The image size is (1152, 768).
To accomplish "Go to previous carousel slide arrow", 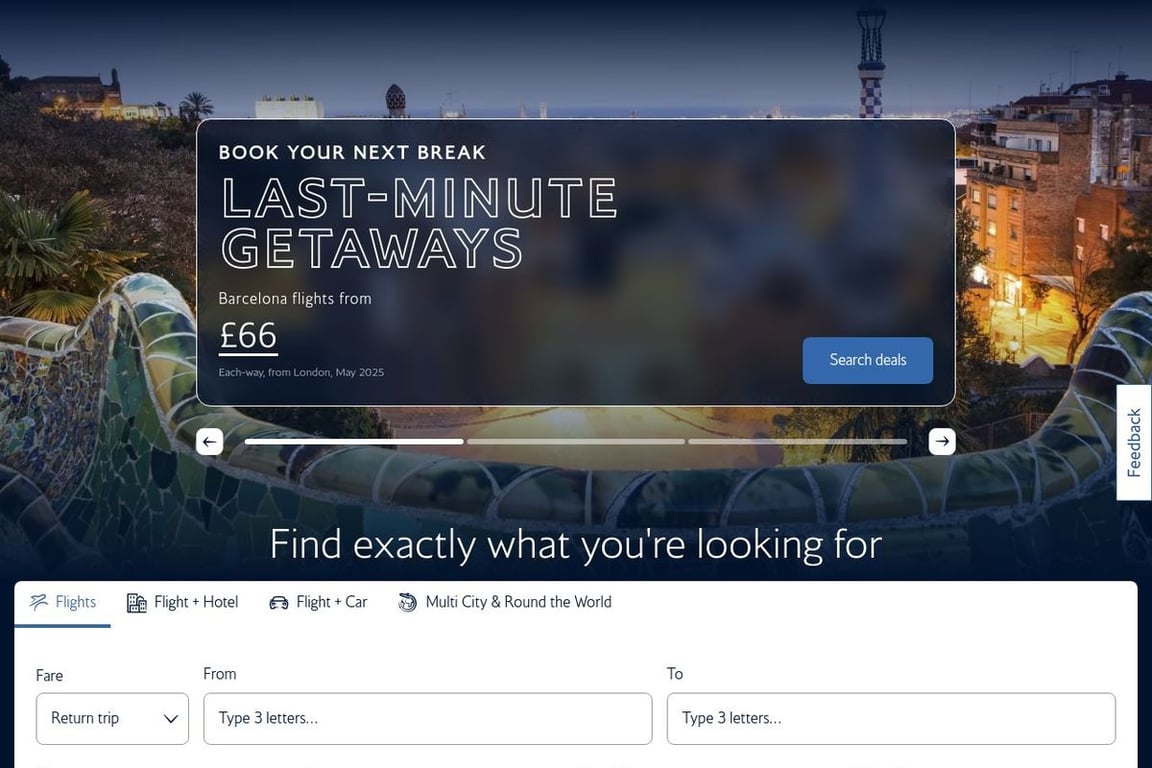I will coord(209,442).
